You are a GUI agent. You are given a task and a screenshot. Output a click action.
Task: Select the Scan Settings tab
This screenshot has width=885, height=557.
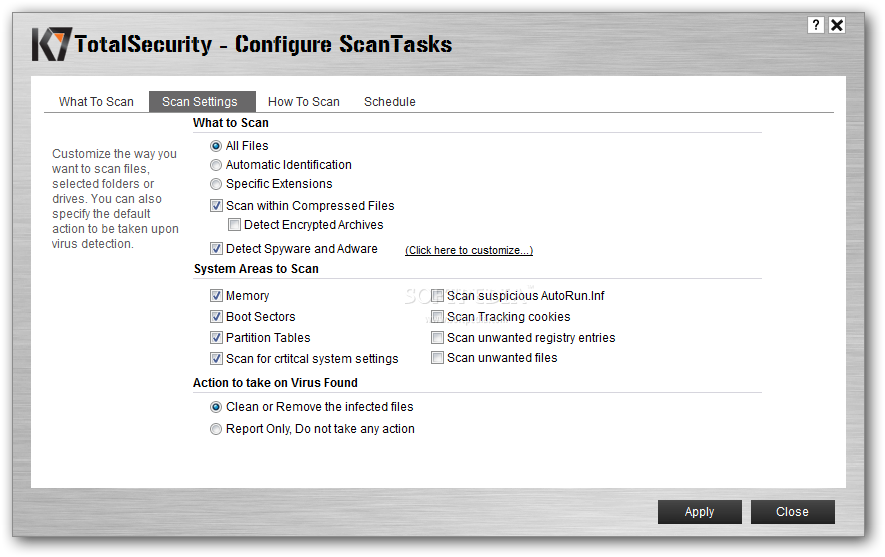tap(202, 102)
